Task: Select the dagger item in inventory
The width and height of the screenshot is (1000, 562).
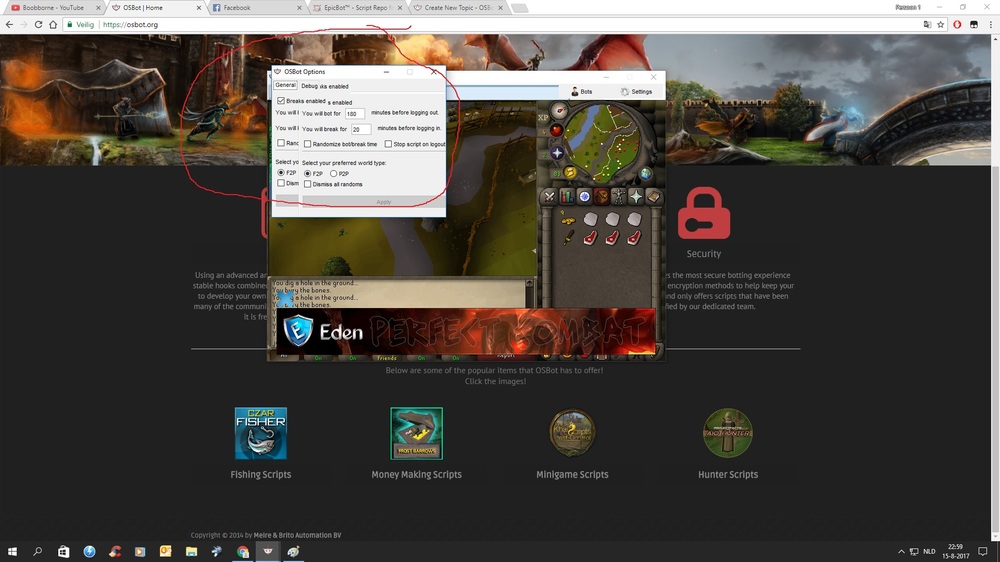Action: pos(568,238)
